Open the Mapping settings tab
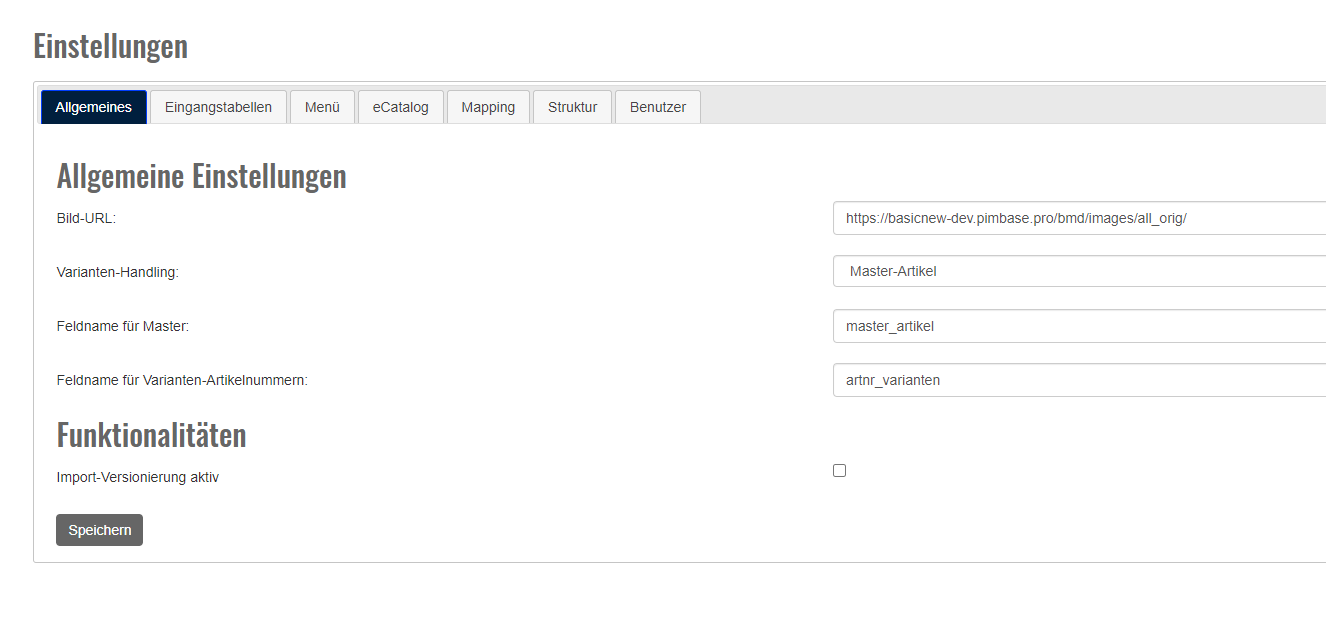This screenshot has width=1326, height=639. coord(488,107)
